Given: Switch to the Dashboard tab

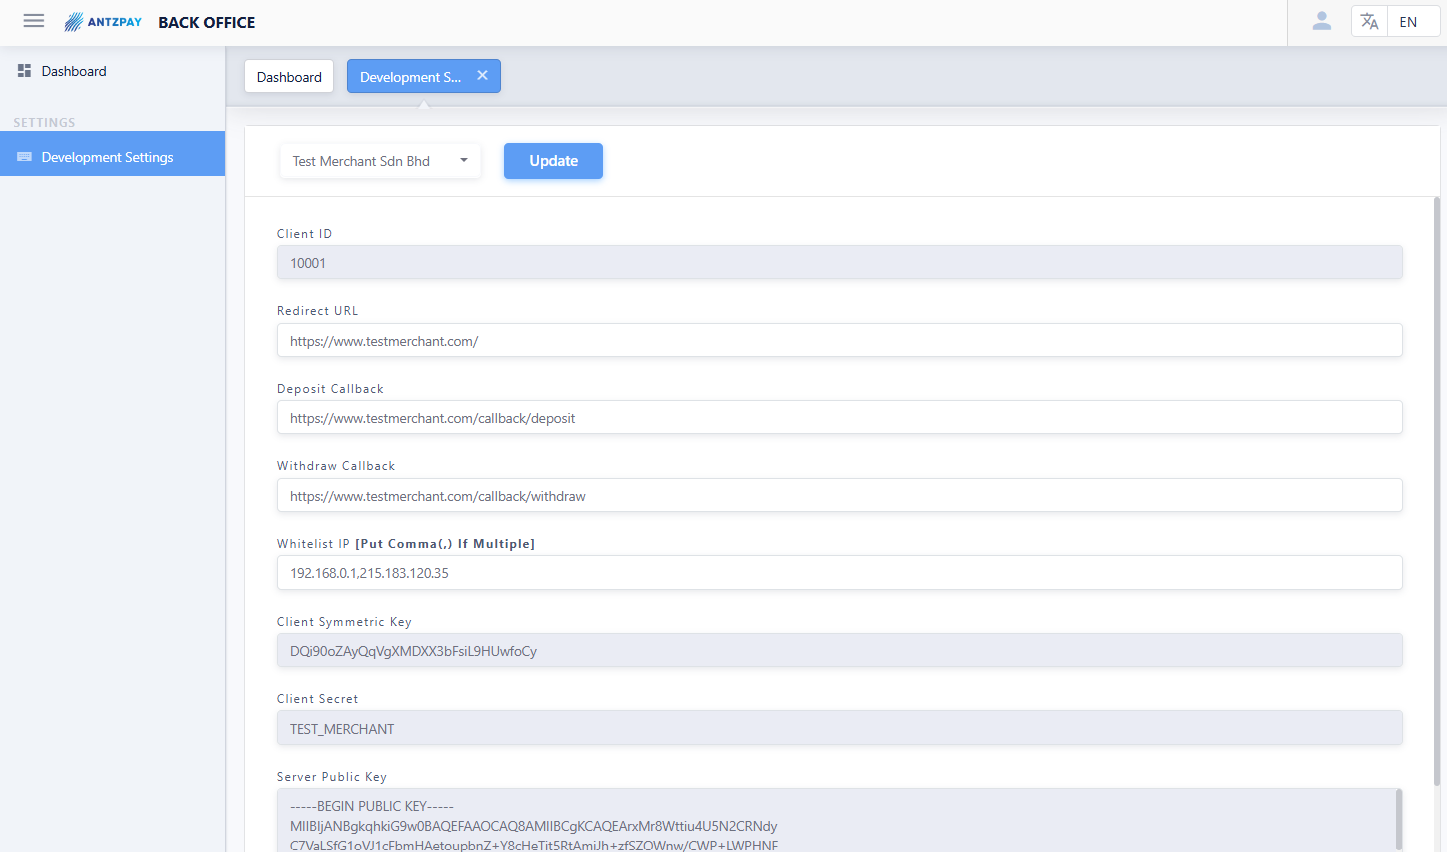Looking at the screenshot, I should 289,77.
